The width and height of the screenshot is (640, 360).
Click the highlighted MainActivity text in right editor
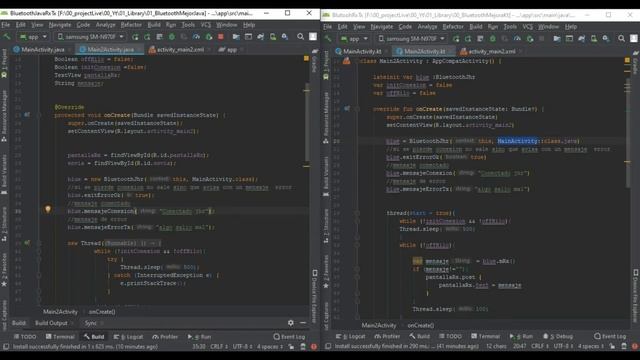[x=517, y=141]
